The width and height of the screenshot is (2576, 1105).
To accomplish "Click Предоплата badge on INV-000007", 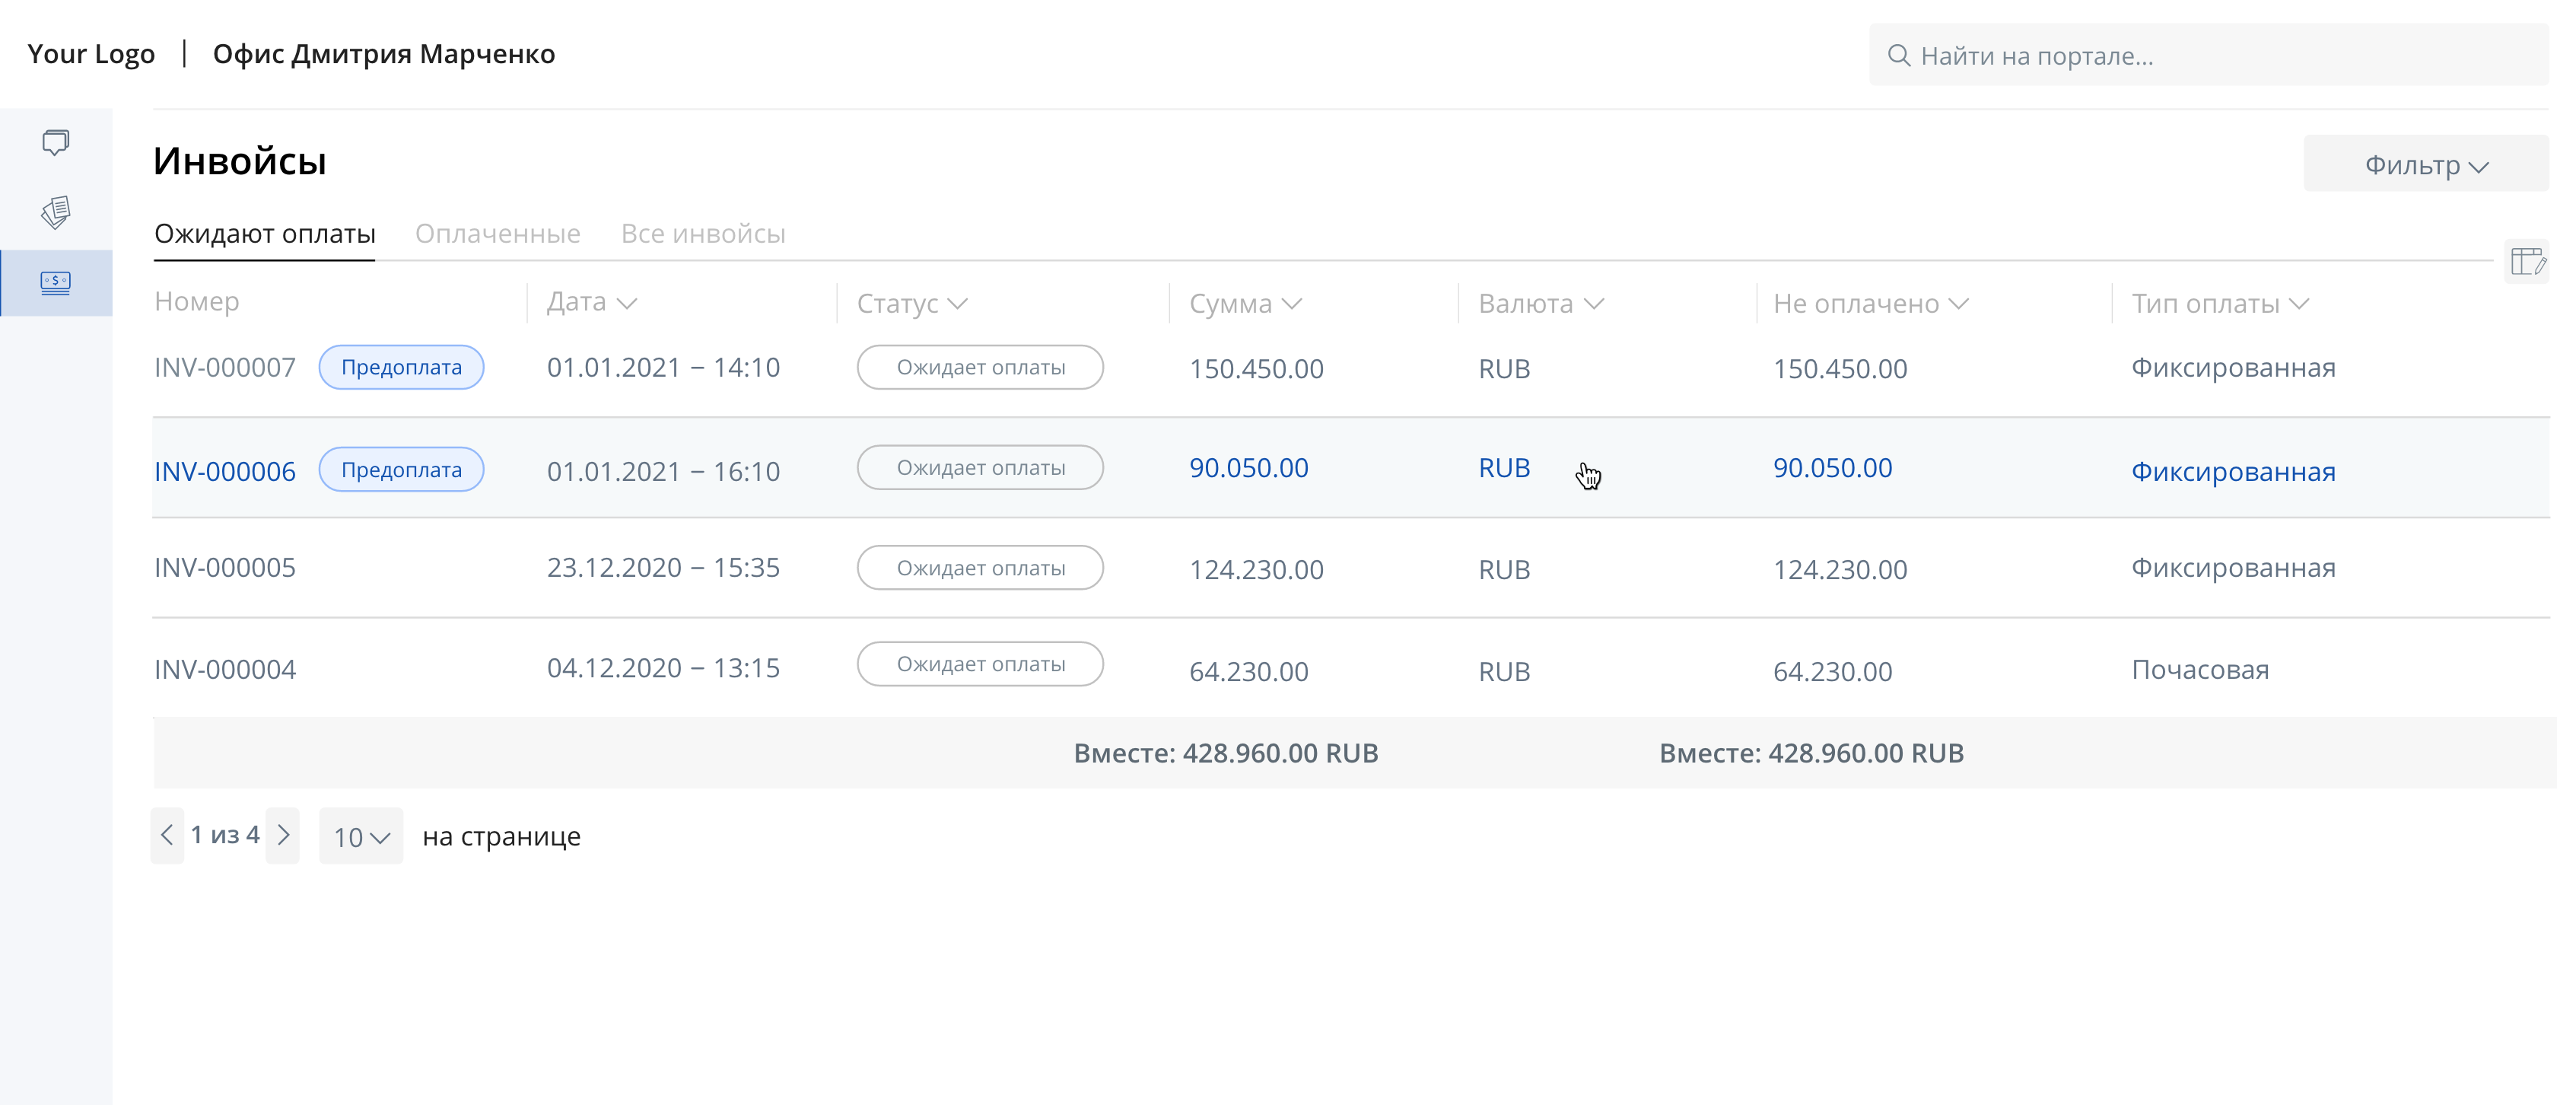I will pyautogui.click(x=402, y=367).
